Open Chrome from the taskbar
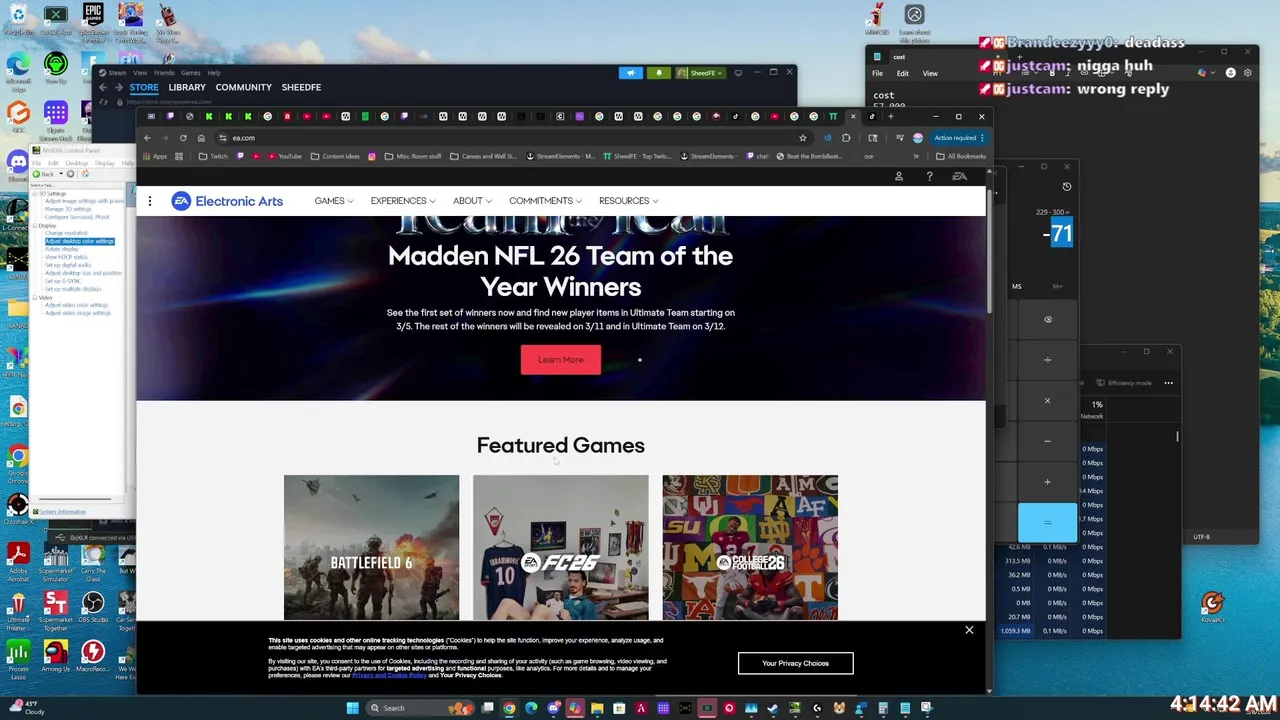The image size is (1280, 720). click(x=509, y=708)
